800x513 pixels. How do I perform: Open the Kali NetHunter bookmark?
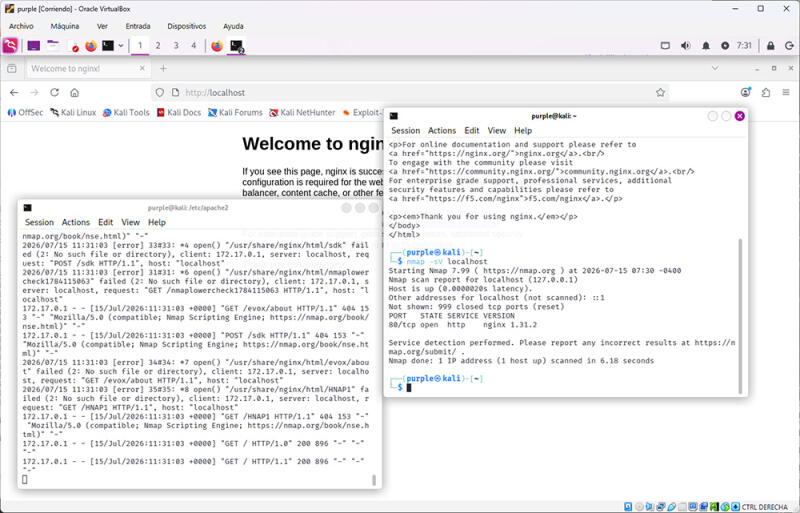[302, 112]
